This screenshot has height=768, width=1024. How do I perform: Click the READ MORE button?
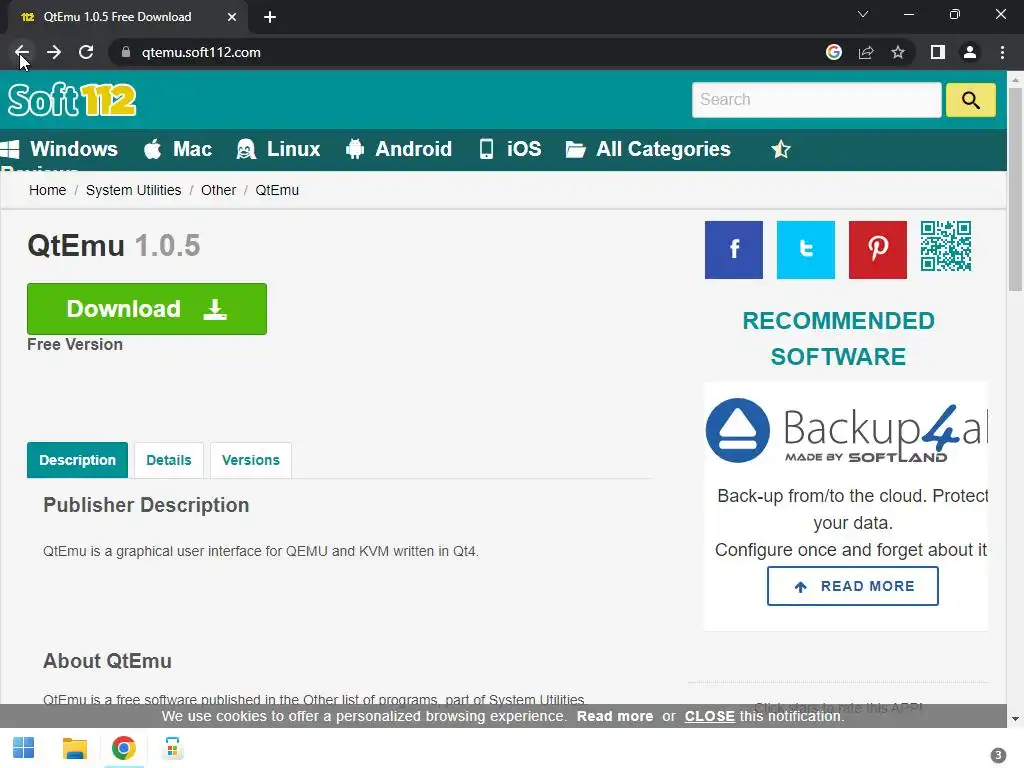pyautogui.click(x=853, y=586)
